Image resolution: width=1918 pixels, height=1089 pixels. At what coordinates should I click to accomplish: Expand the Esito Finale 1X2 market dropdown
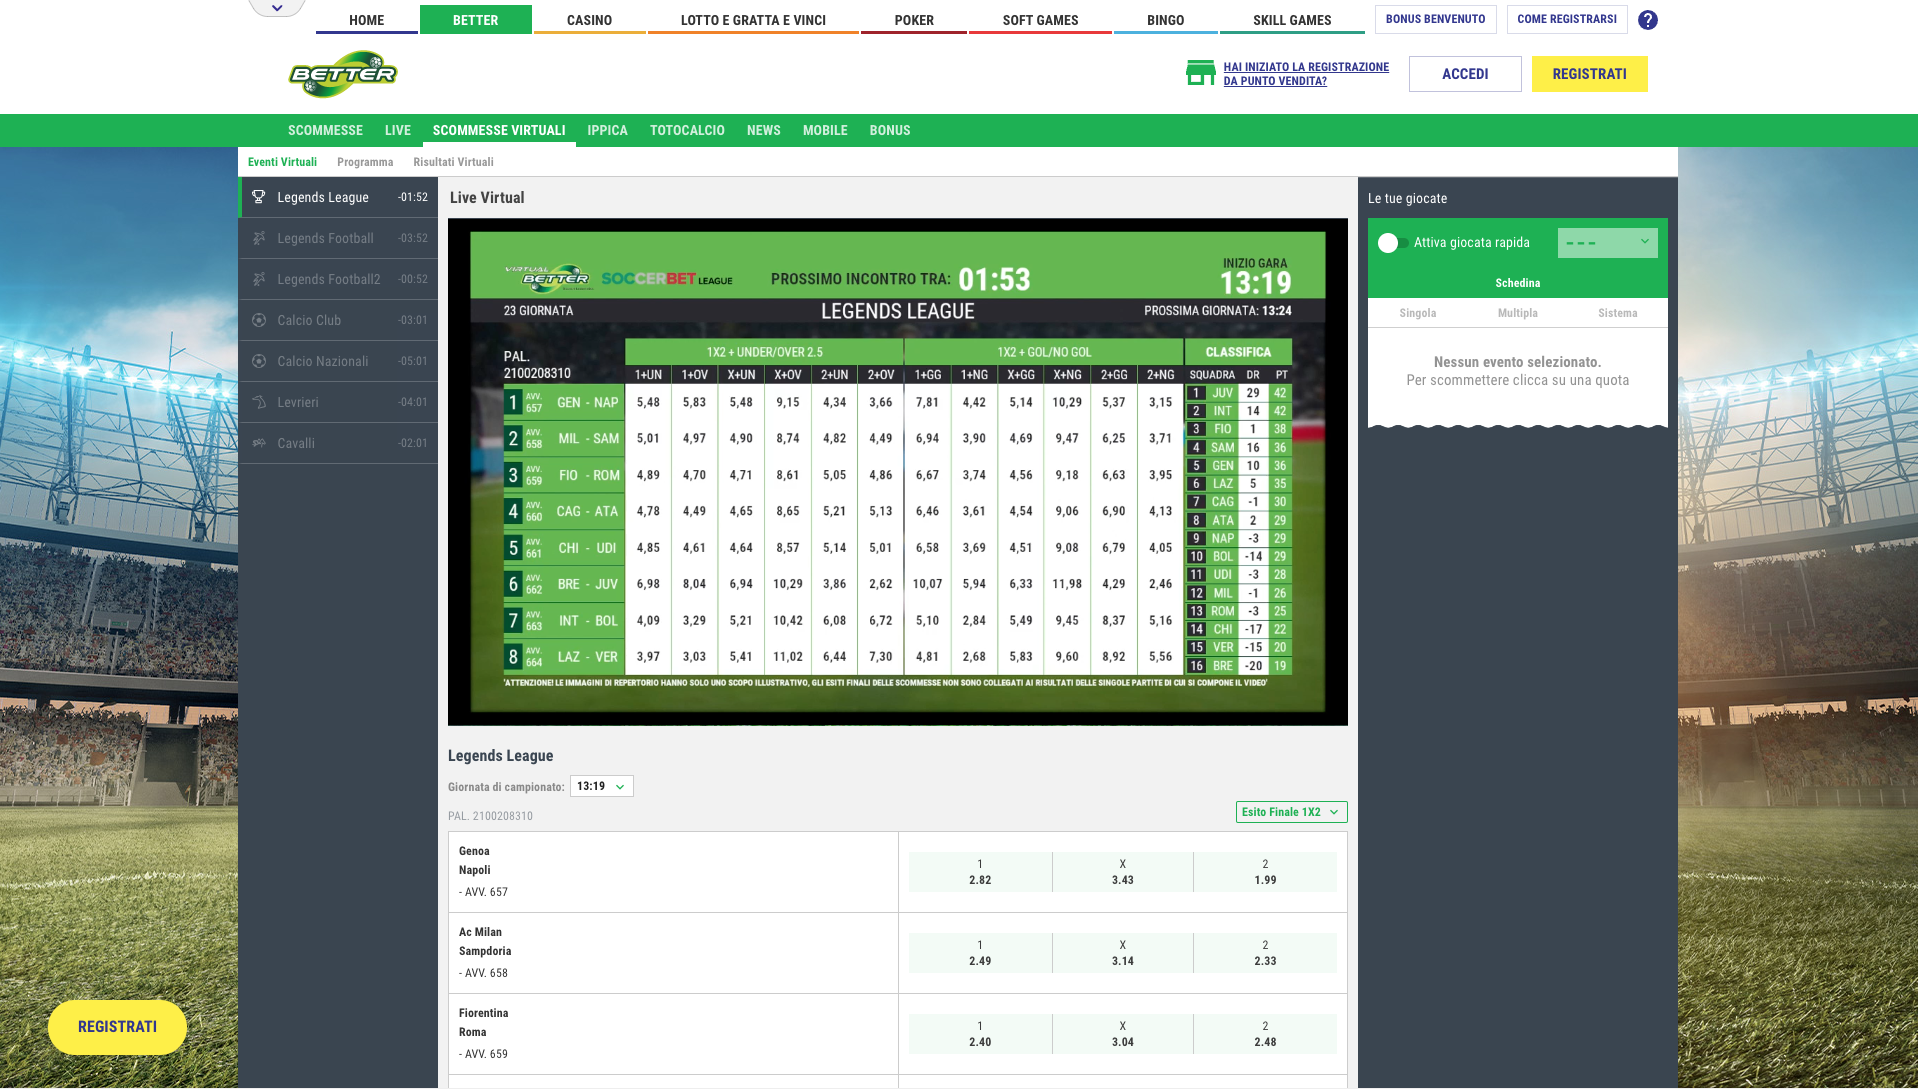point(1291,812)
